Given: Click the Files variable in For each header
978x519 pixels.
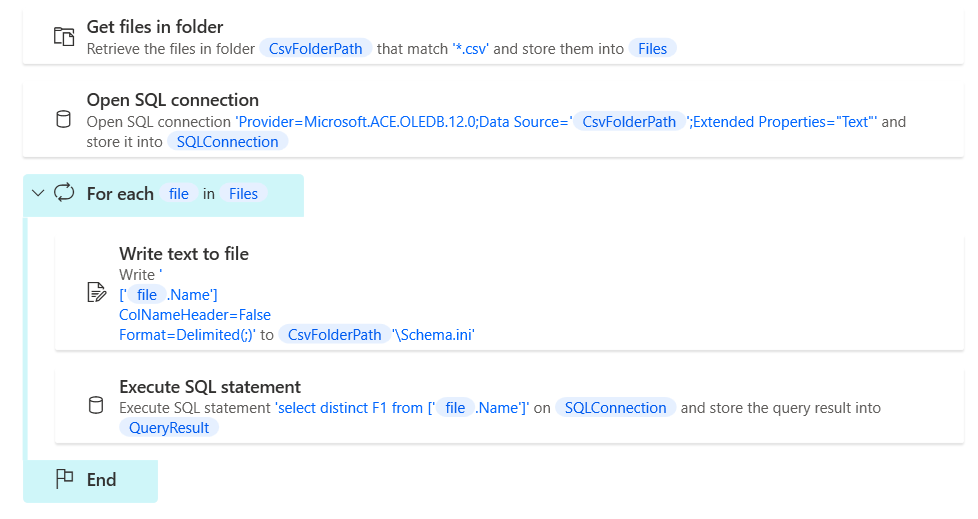Looking at the screenshot, I should click(x=243, y=194).
